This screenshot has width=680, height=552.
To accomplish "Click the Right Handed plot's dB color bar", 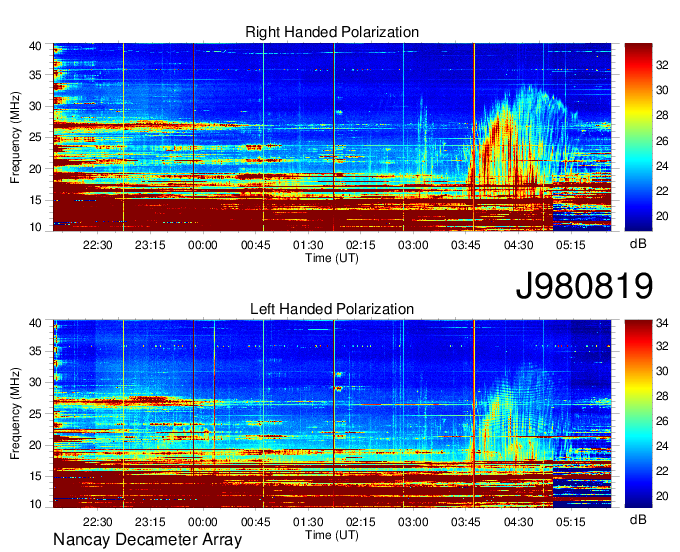I will (638, 137).
